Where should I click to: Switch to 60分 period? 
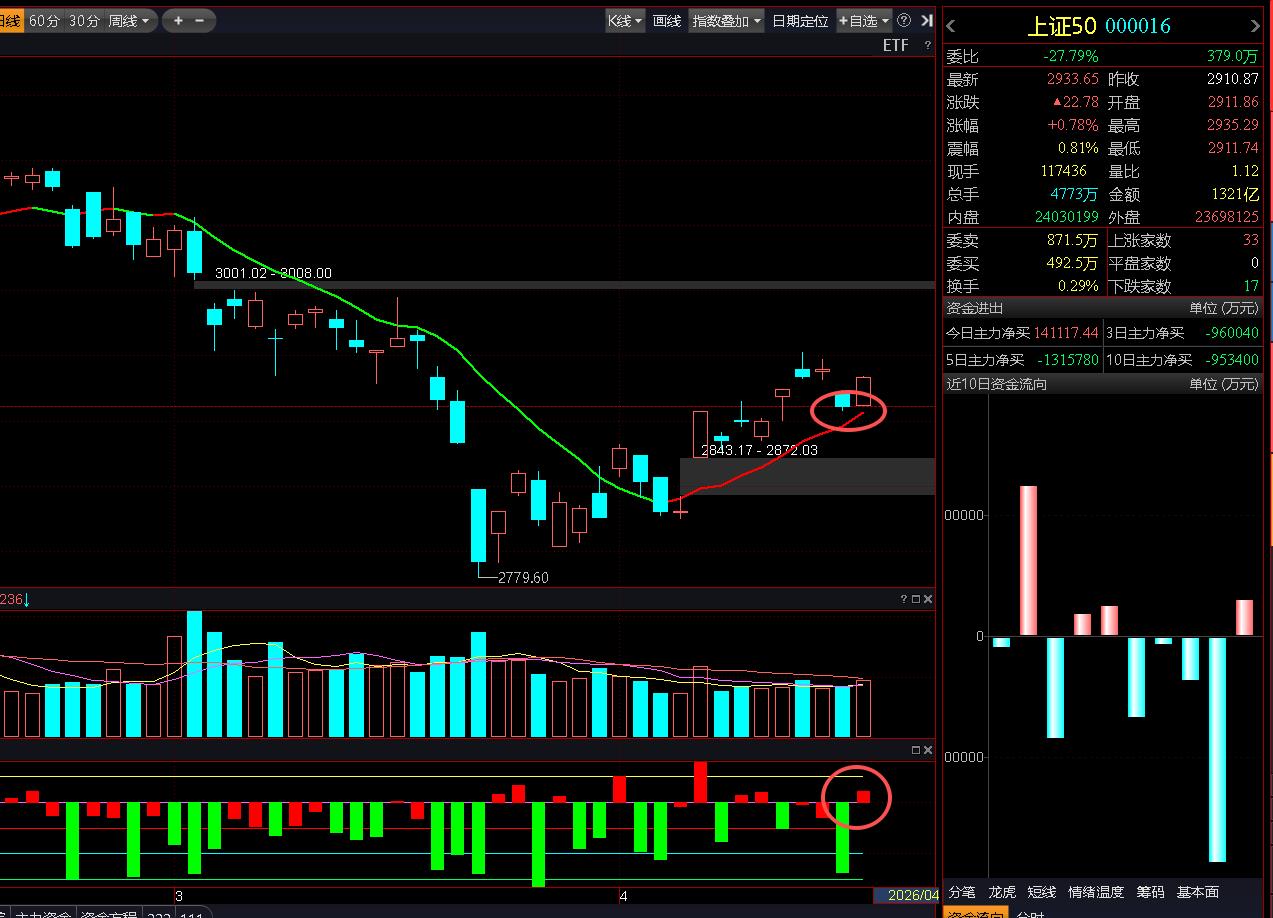(44, 20)
